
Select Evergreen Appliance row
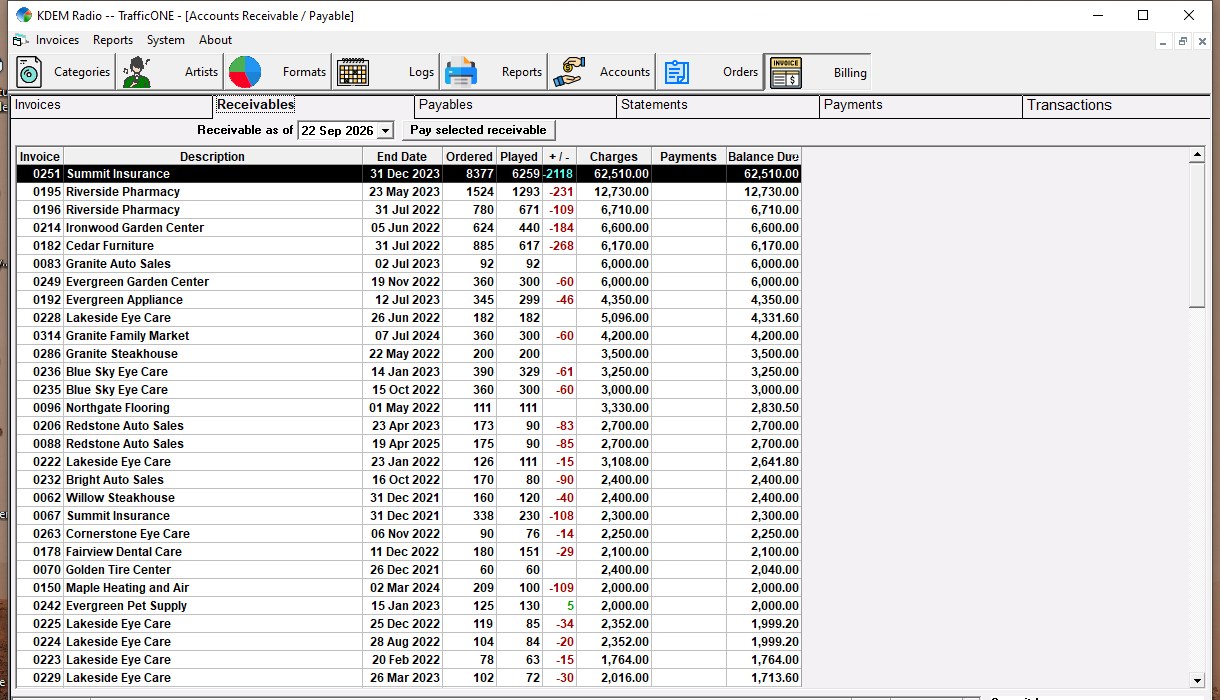408,300
